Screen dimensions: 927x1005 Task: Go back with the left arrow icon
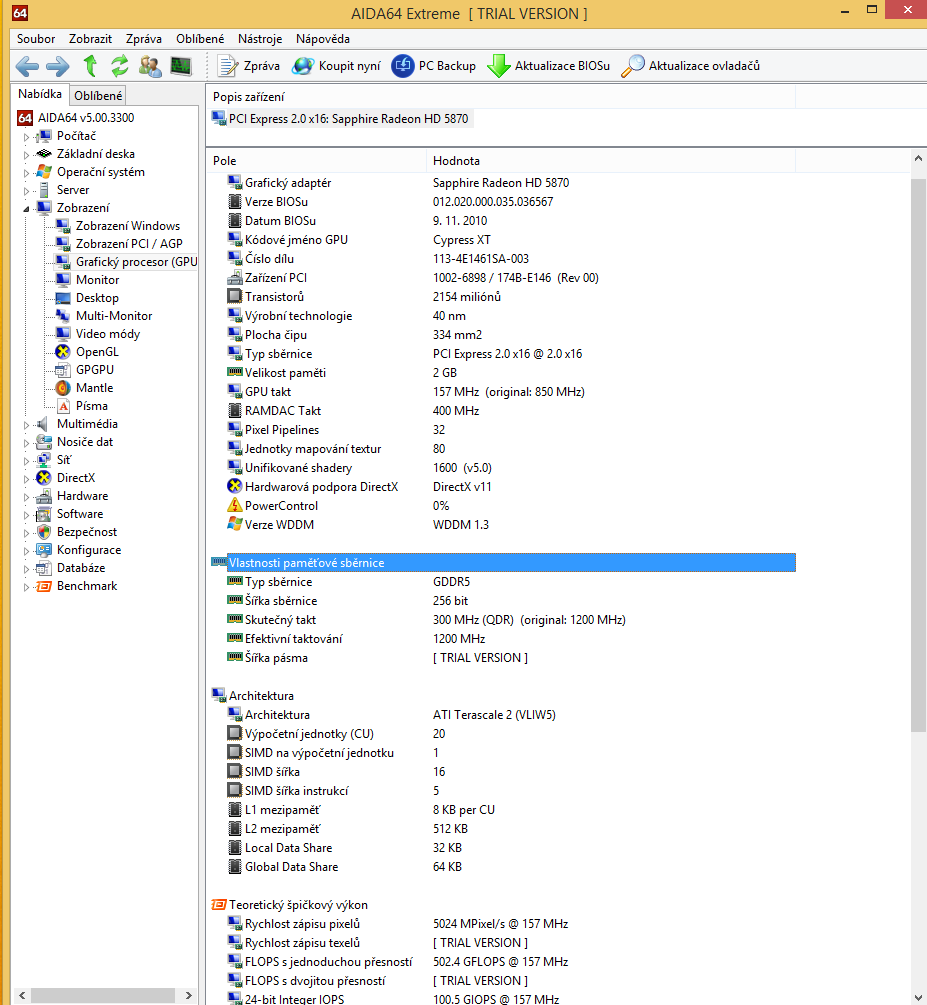[x=27, y=66]
